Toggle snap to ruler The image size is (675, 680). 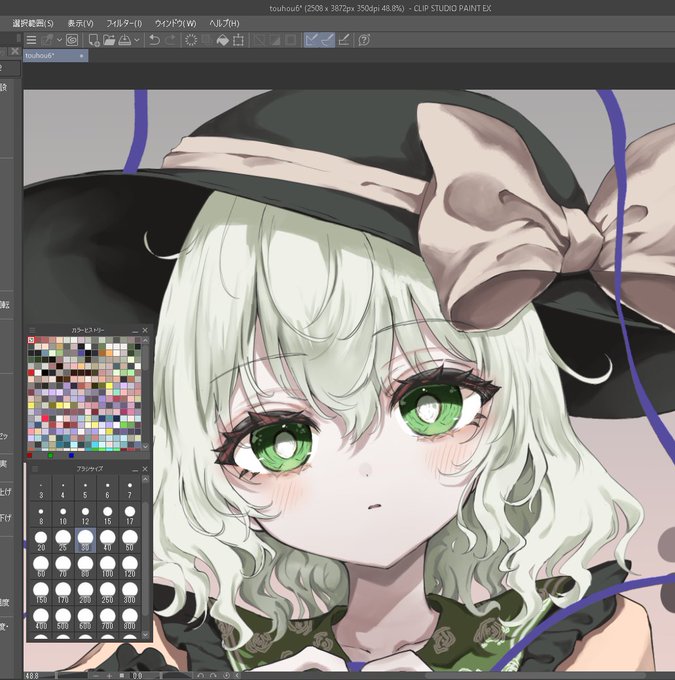click(x=311, y=40)
